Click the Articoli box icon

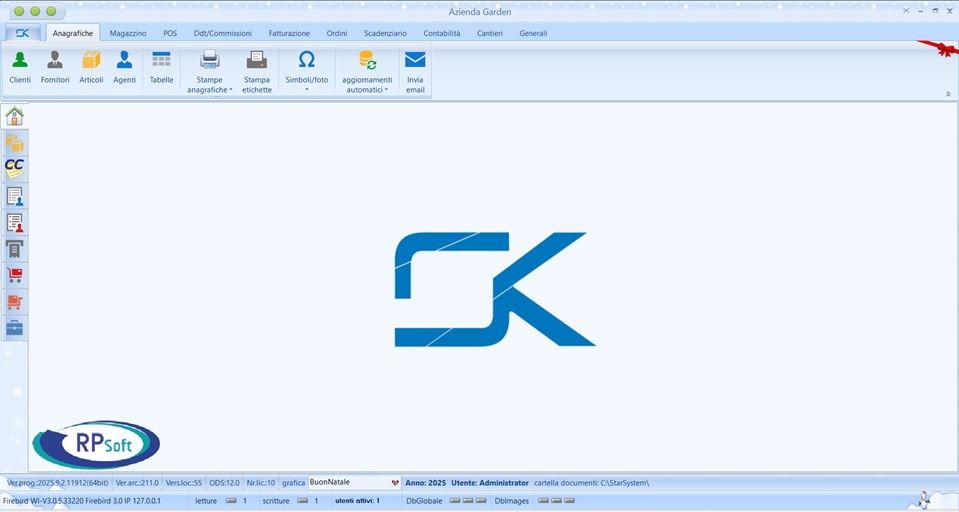pos(91,67)
